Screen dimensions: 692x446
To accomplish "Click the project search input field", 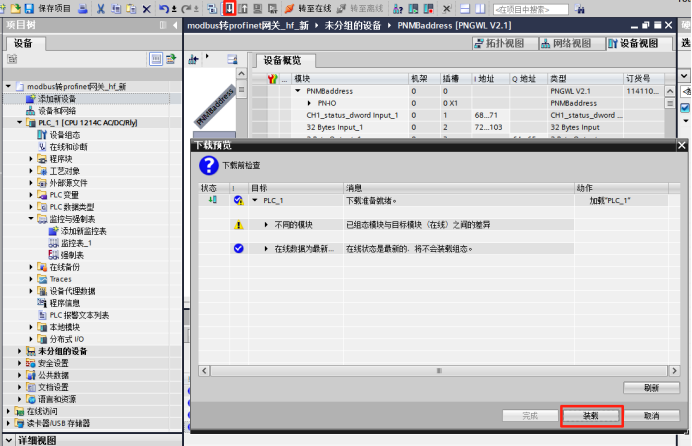I will tap(530, 9).
